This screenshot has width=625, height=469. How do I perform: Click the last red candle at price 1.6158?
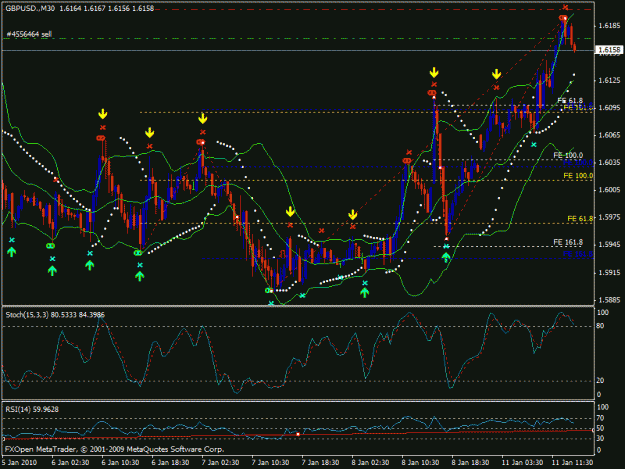574,48
